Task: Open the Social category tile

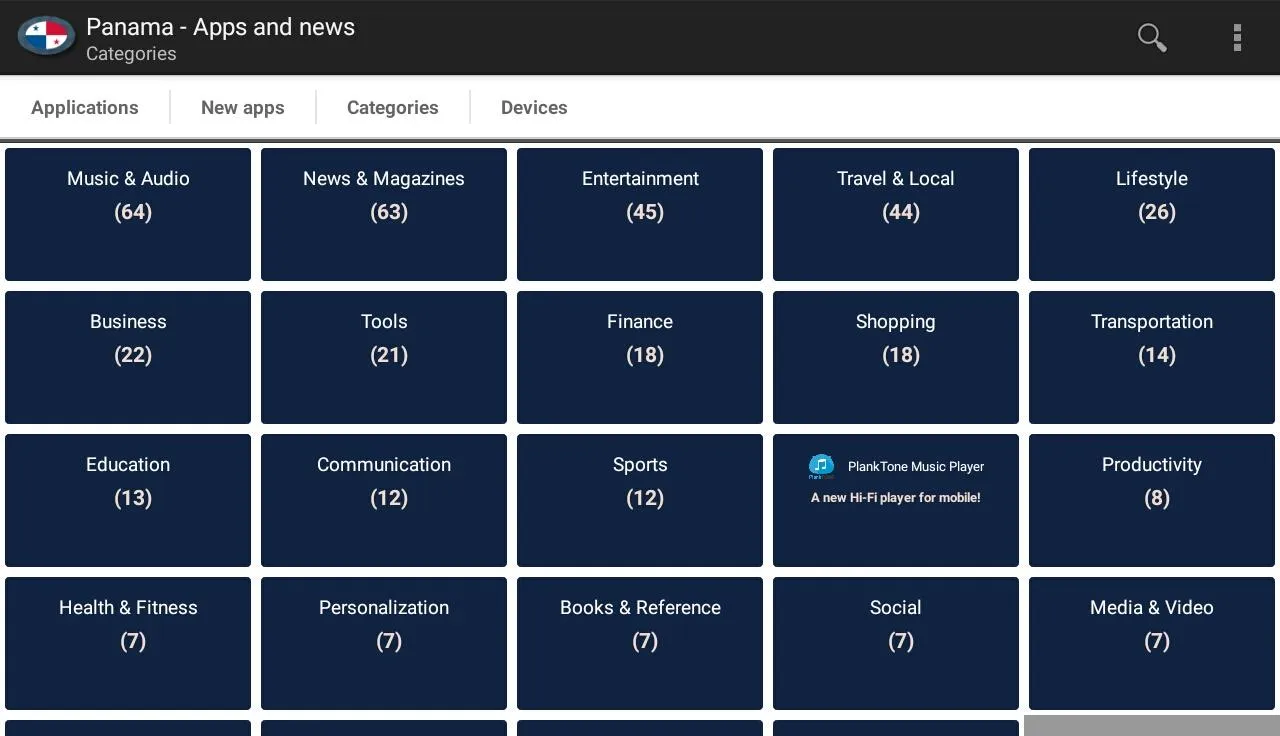Action: coord(896,643)
